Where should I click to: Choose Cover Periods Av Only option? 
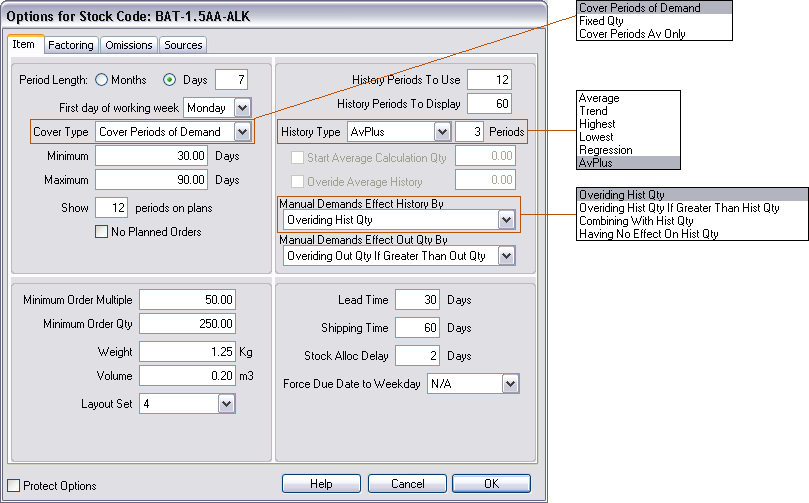(x=654, y=34)
